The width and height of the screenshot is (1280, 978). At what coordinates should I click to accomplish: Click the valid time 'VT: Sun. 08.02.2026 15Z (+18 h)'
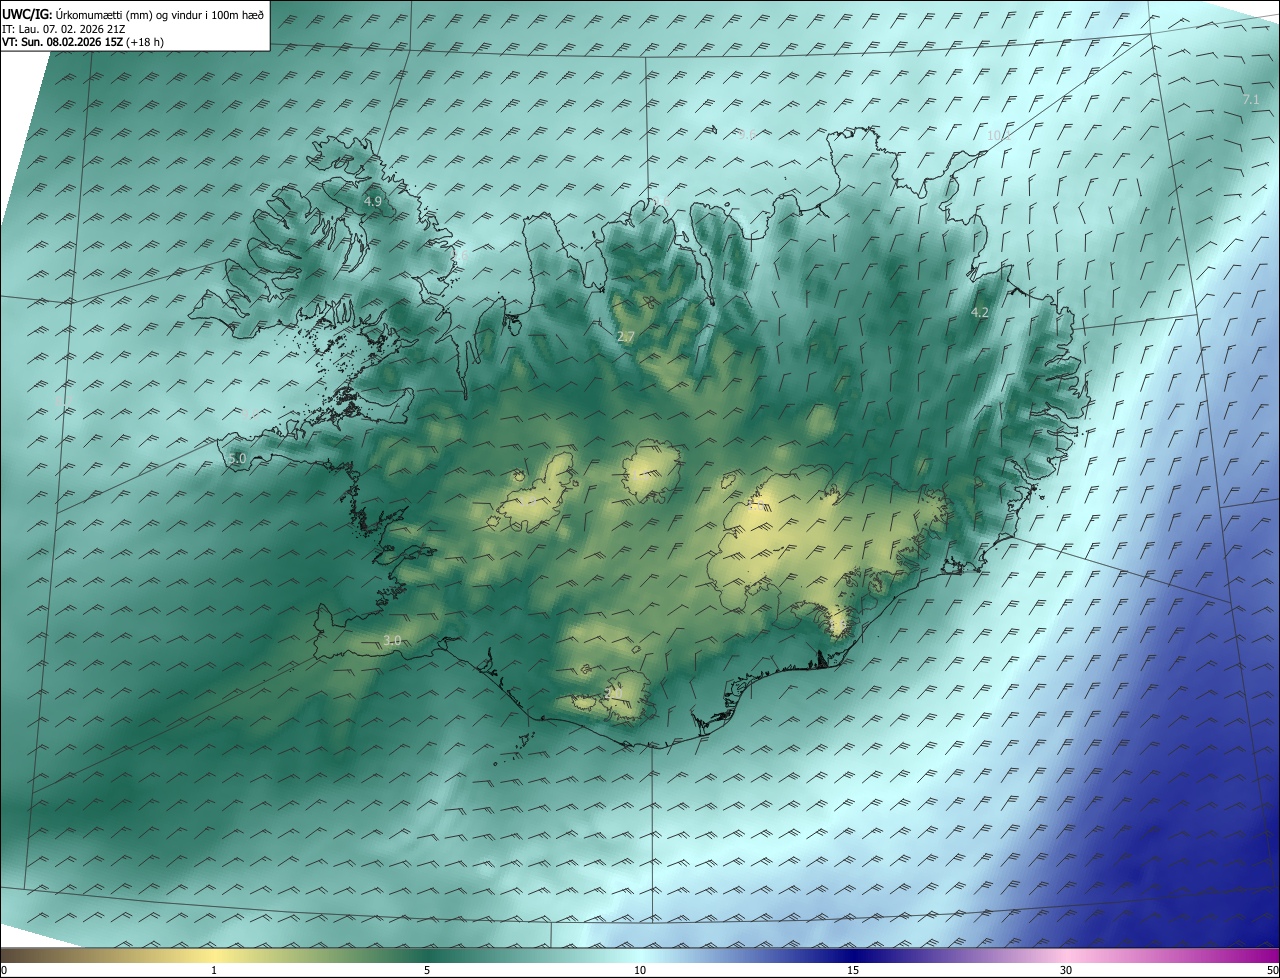[x=83, y=42]
